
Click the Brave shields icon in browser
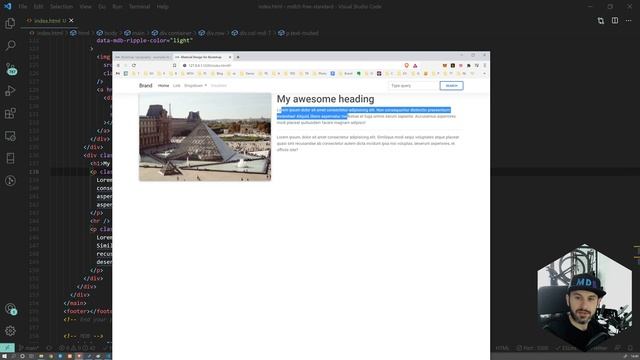coord(407,65)
